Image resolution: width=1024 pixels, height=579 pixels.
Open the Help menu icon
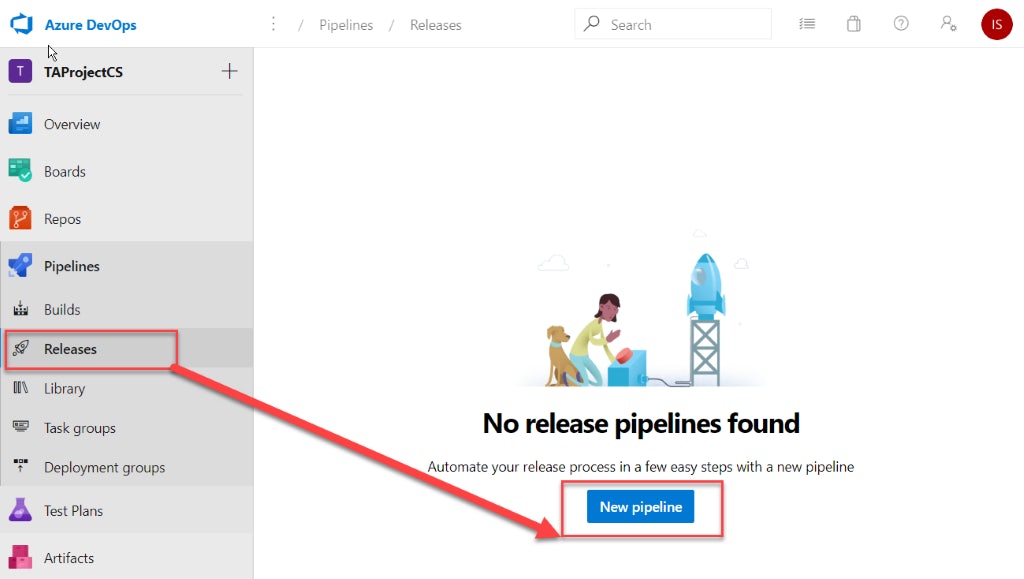coord(901,23)
